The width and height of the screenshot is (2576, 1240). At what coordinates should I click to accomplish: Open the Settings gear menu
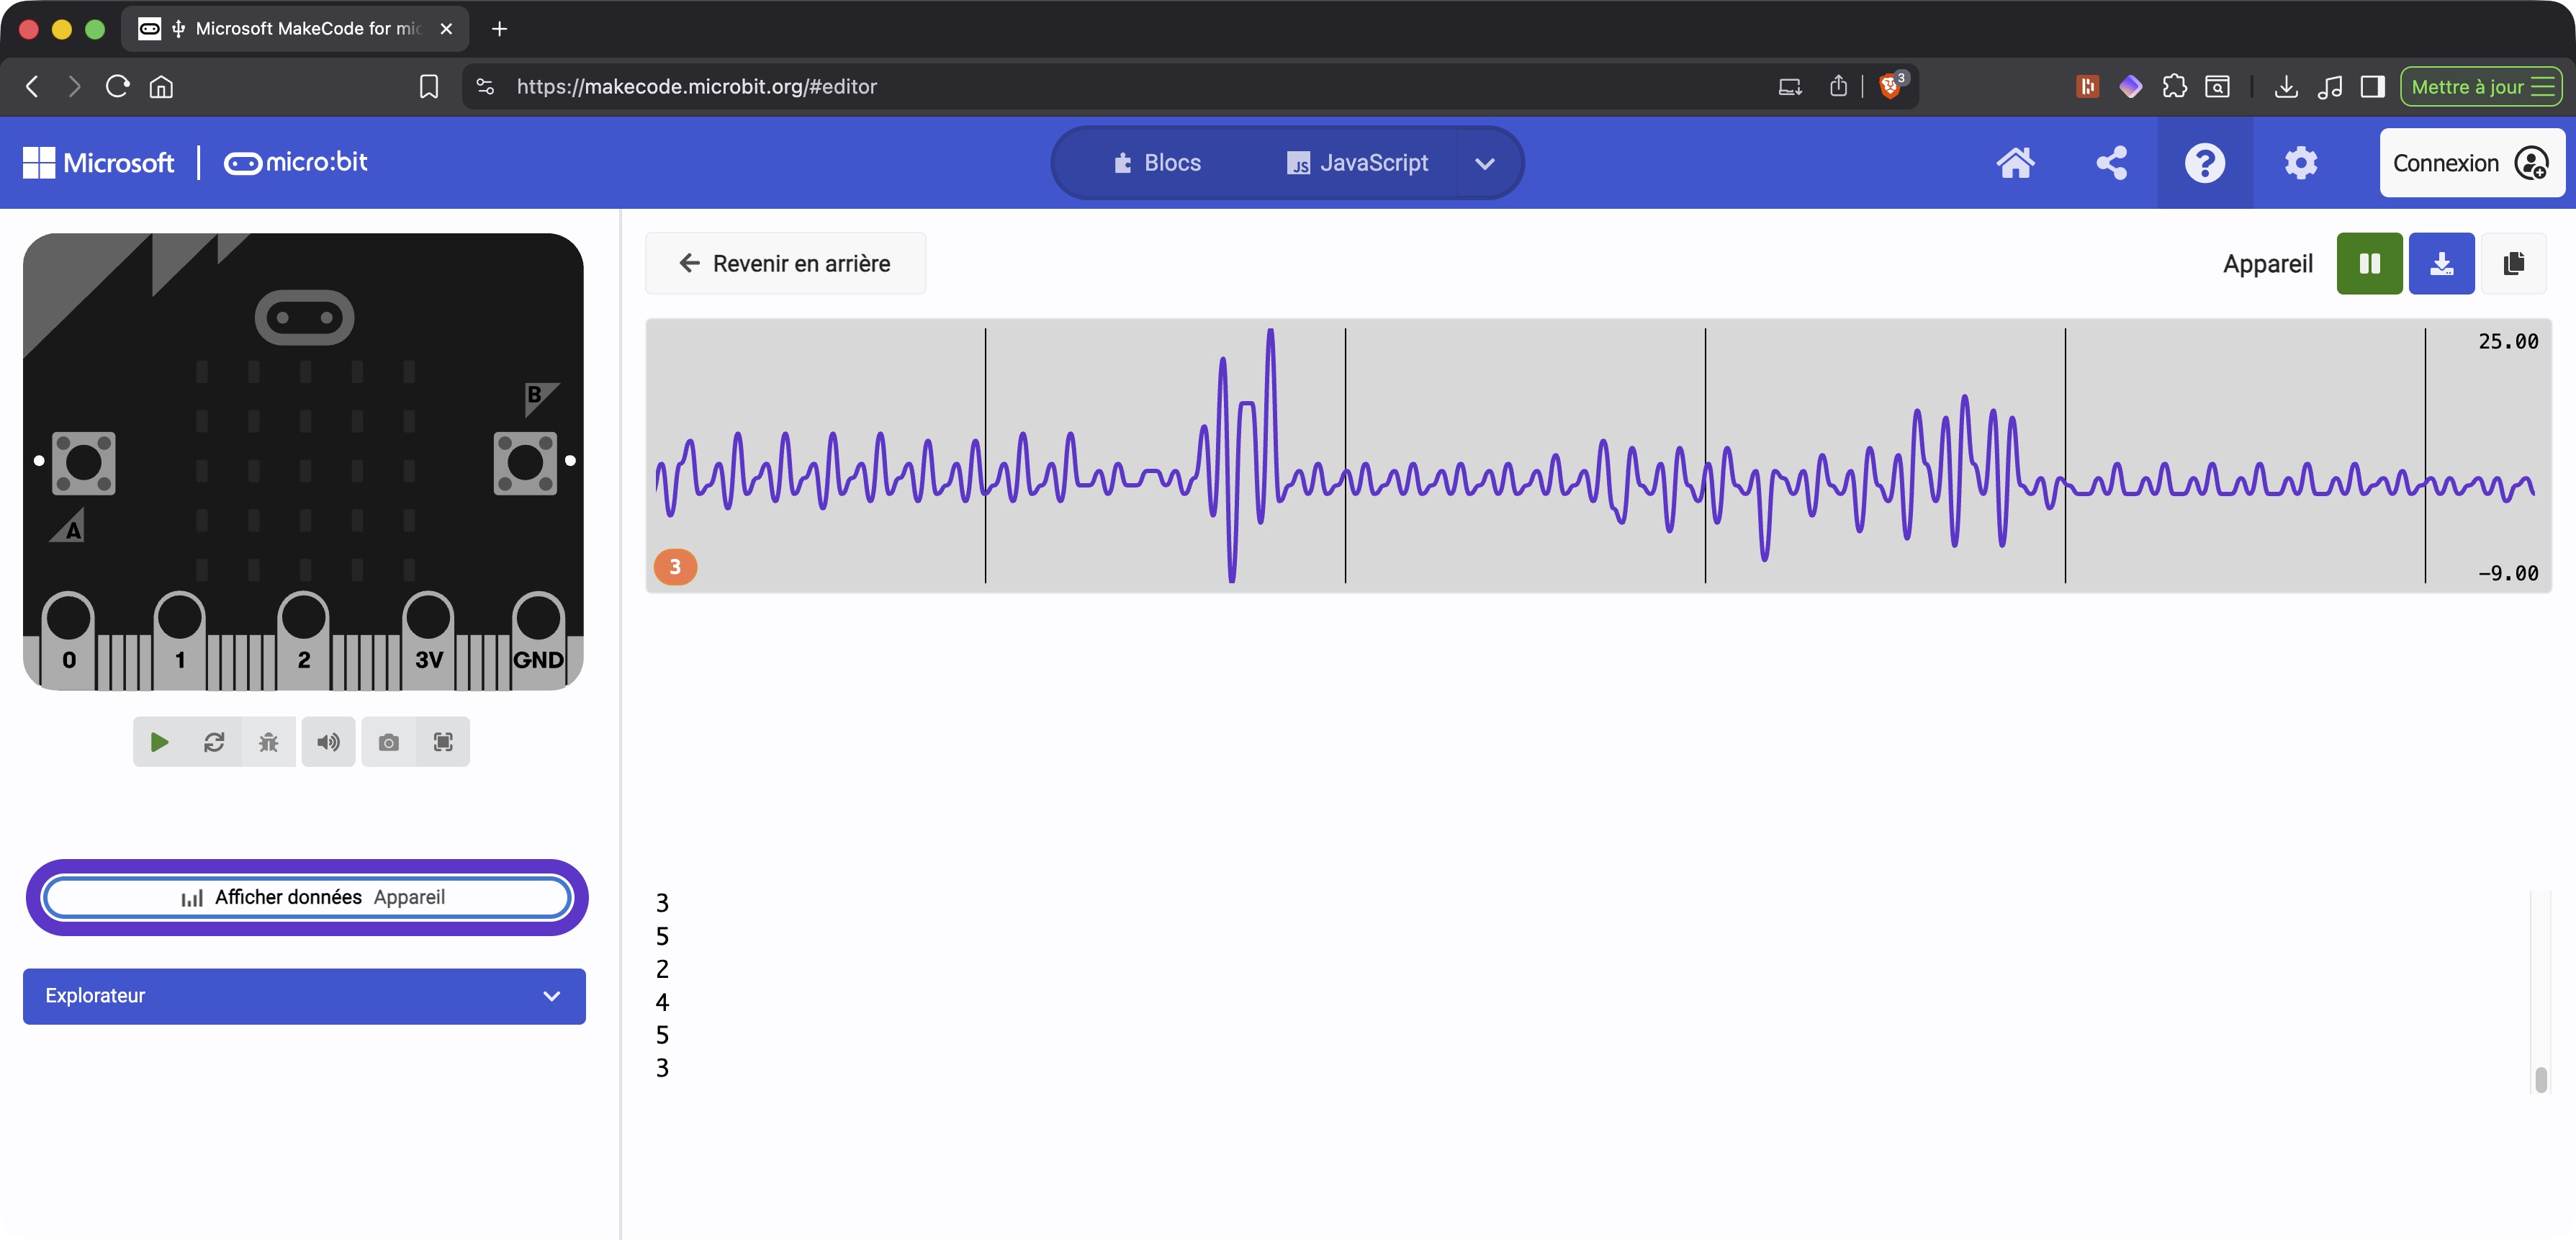pos(2300,163)
